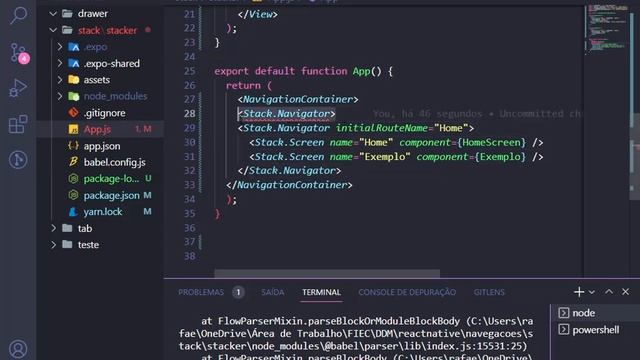The width and height of the screenshot is (640, 360).
Task: Click the underlined Stack.Navigator tag on line 28
Action: [x=287, y=113]
